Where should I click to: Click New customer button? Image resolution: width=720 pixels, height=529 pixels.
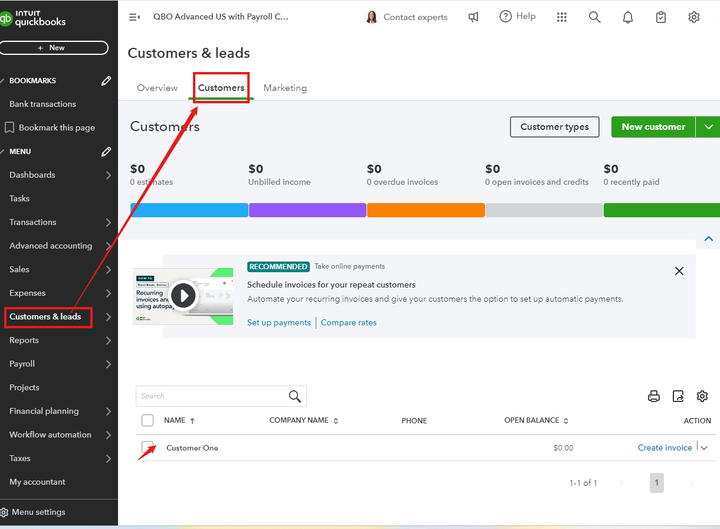coord(653,127)
